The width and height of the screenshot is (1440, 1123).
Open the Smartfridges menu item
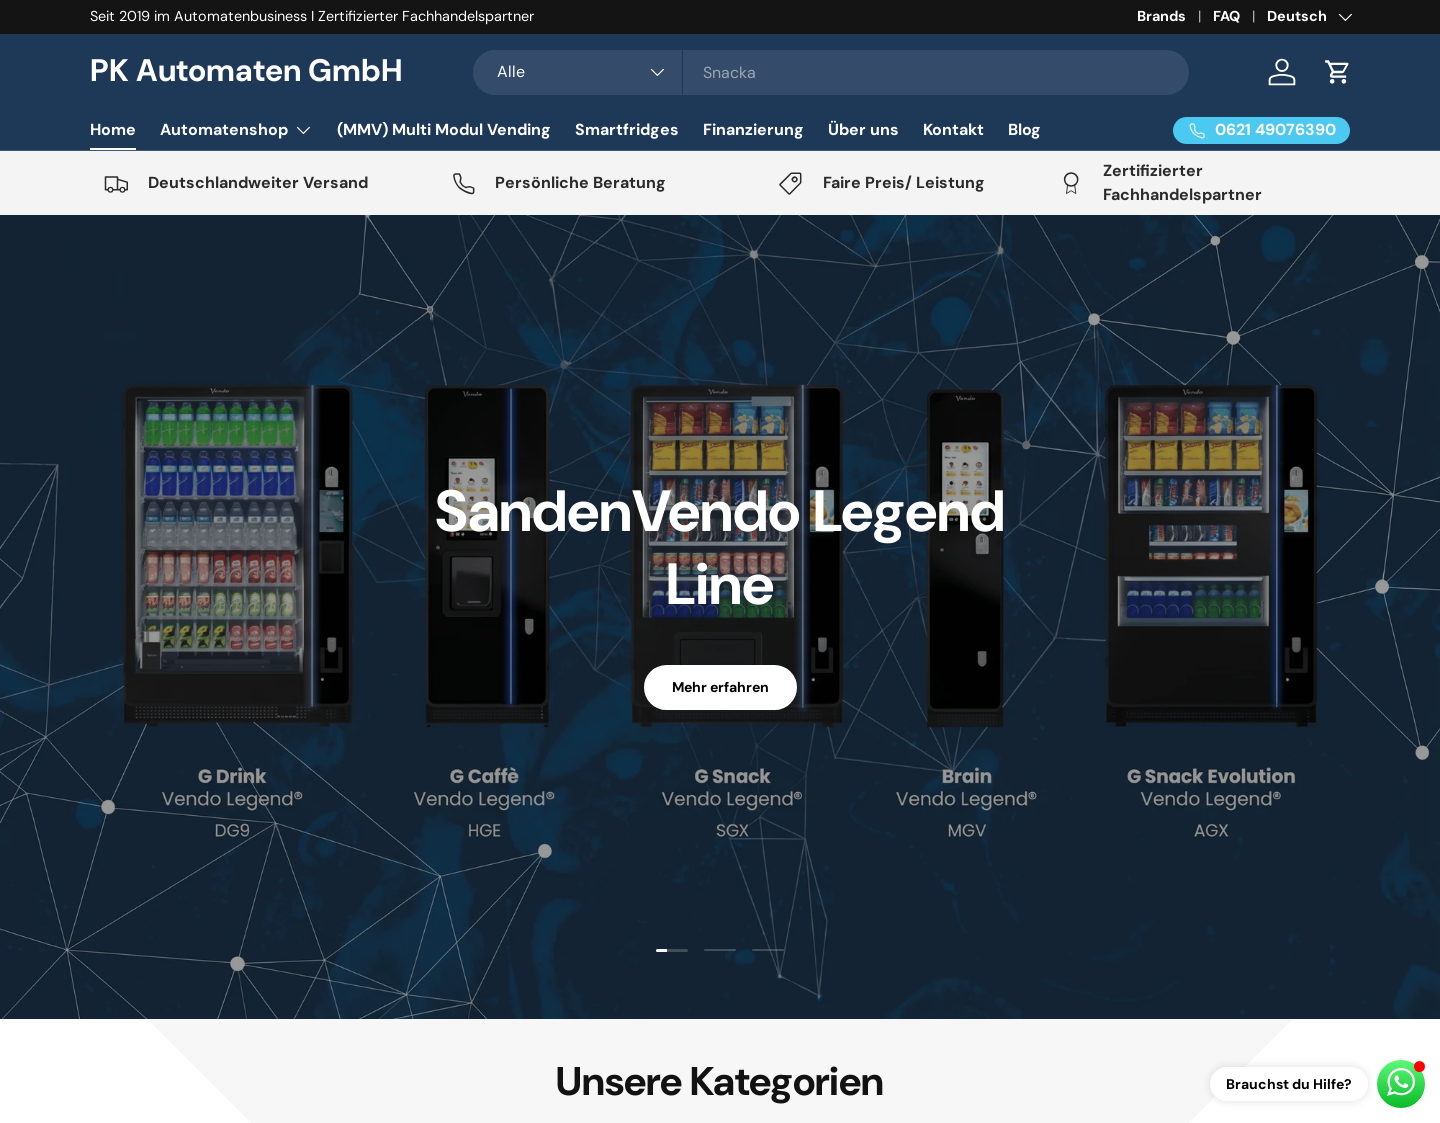[626, 130]
